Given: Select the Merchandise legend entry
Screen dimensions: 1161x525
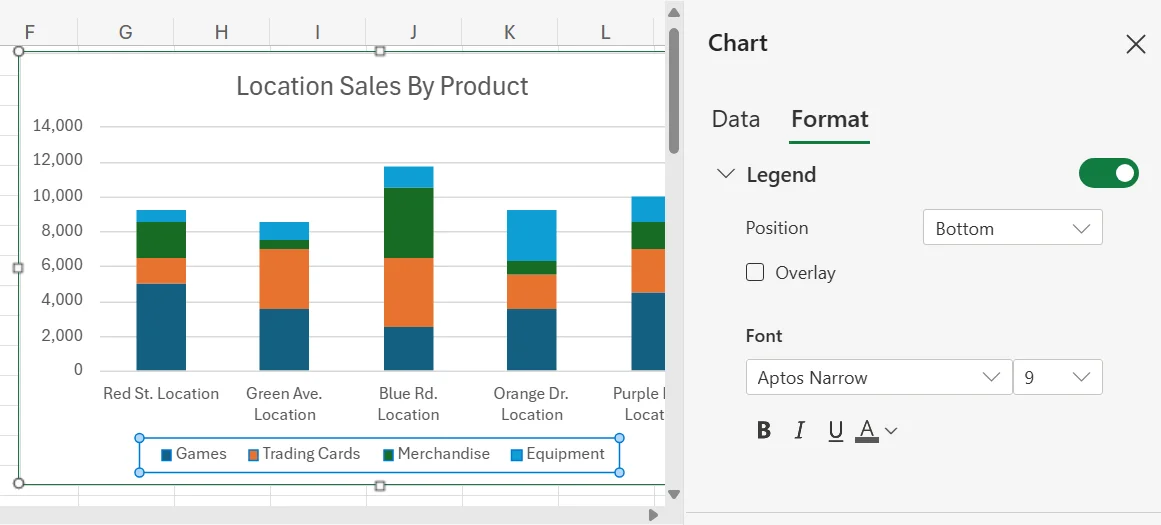Looking at the screenshot, I should (437, 454).
